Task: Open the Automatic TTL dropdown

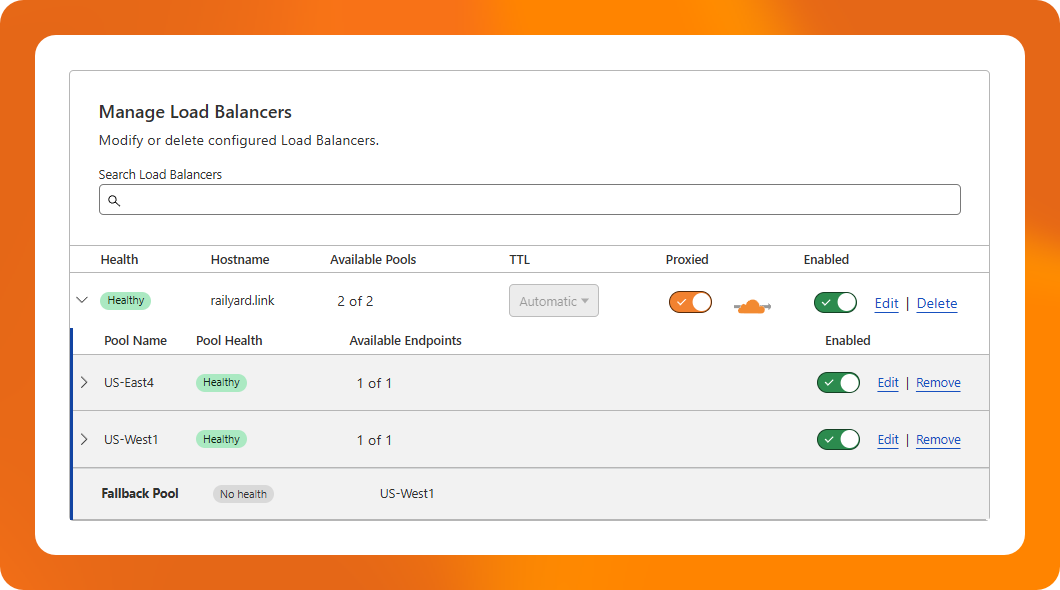Action: (x=554, y=301)
